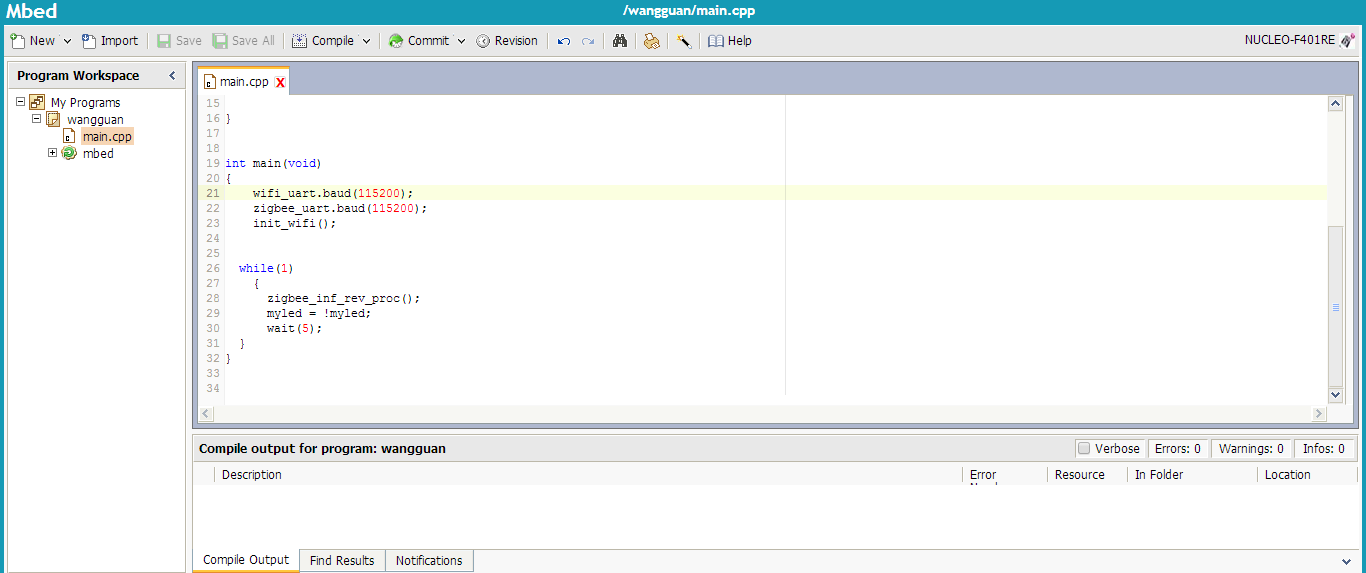
Task: Open the Revision history clock icon
Action: (484, 41)
